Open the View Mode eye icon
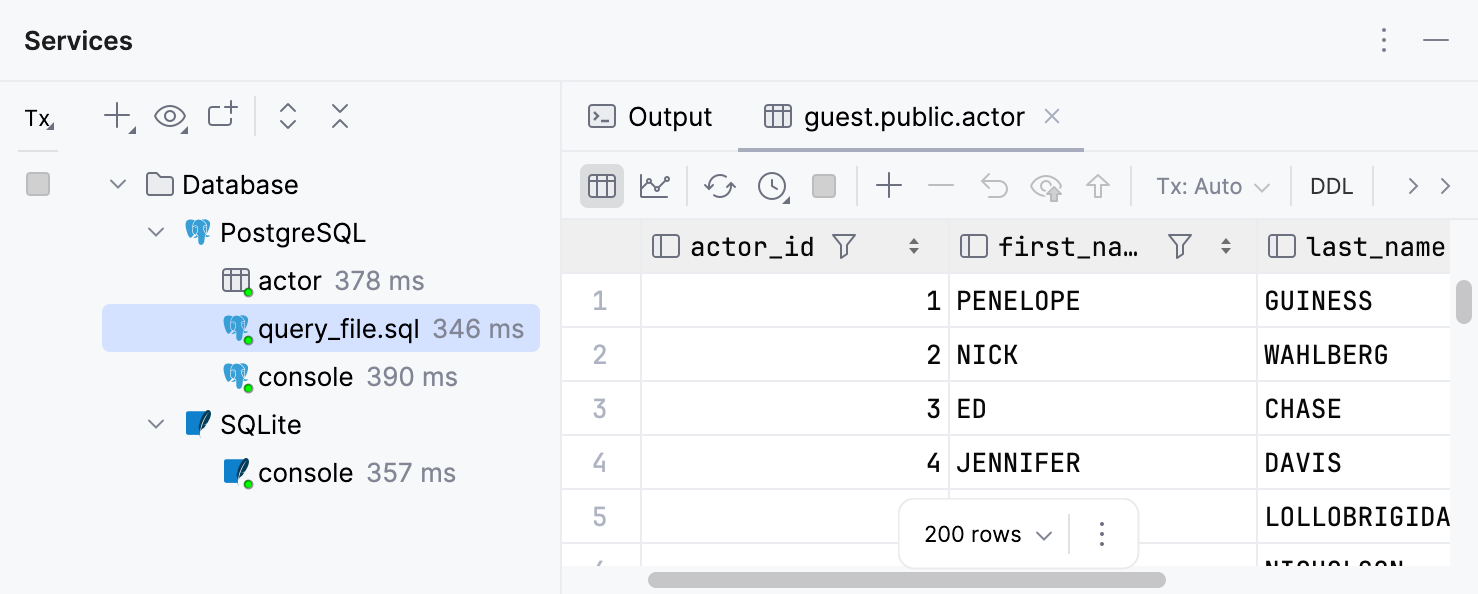The image size is (1478, 594). 171,117
